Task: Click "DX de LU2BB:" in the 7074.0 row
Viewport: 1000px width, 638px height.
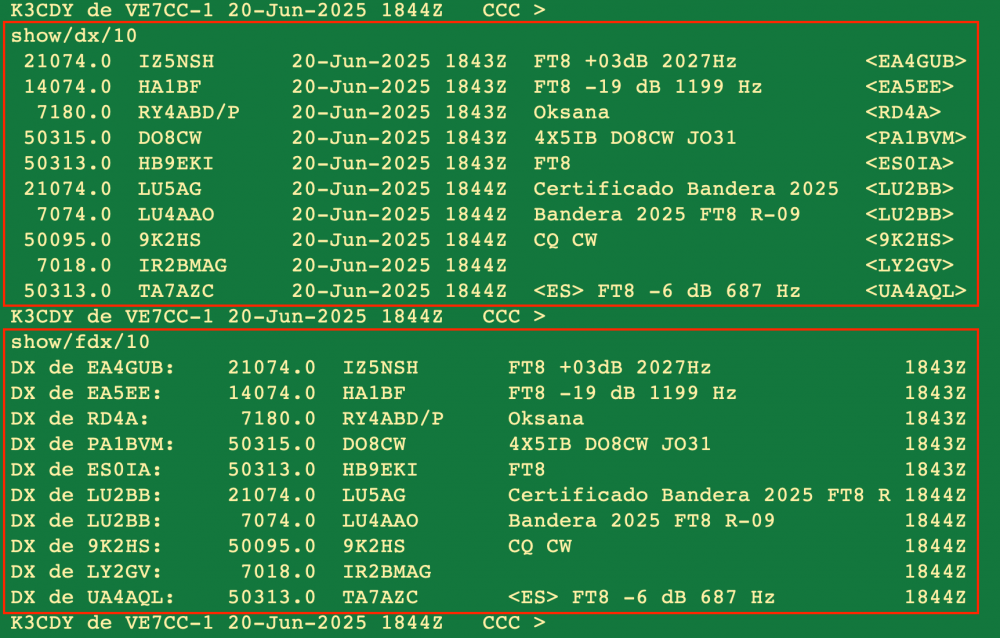Action: pyautogui.click(x=86, y=521)
